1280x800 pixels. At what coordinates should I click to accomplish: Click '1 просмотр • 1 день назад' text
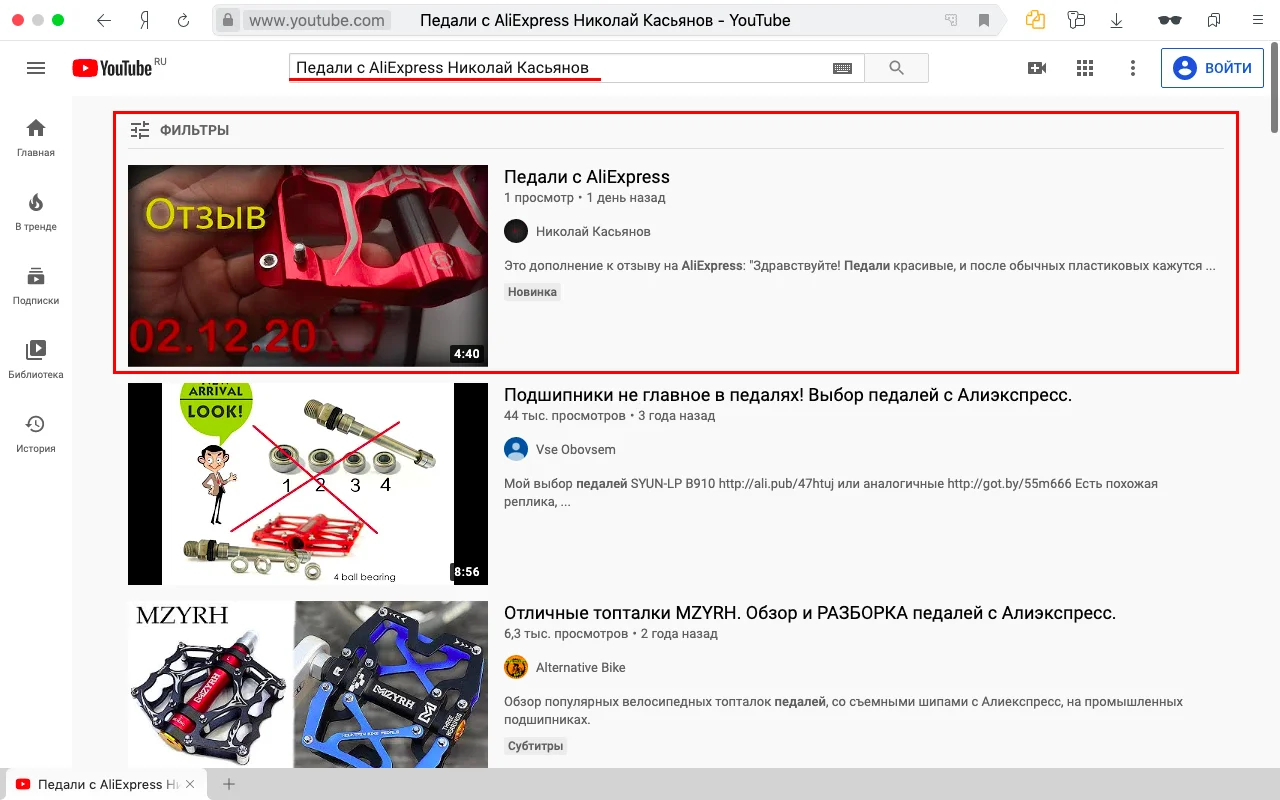coord(585,198)
